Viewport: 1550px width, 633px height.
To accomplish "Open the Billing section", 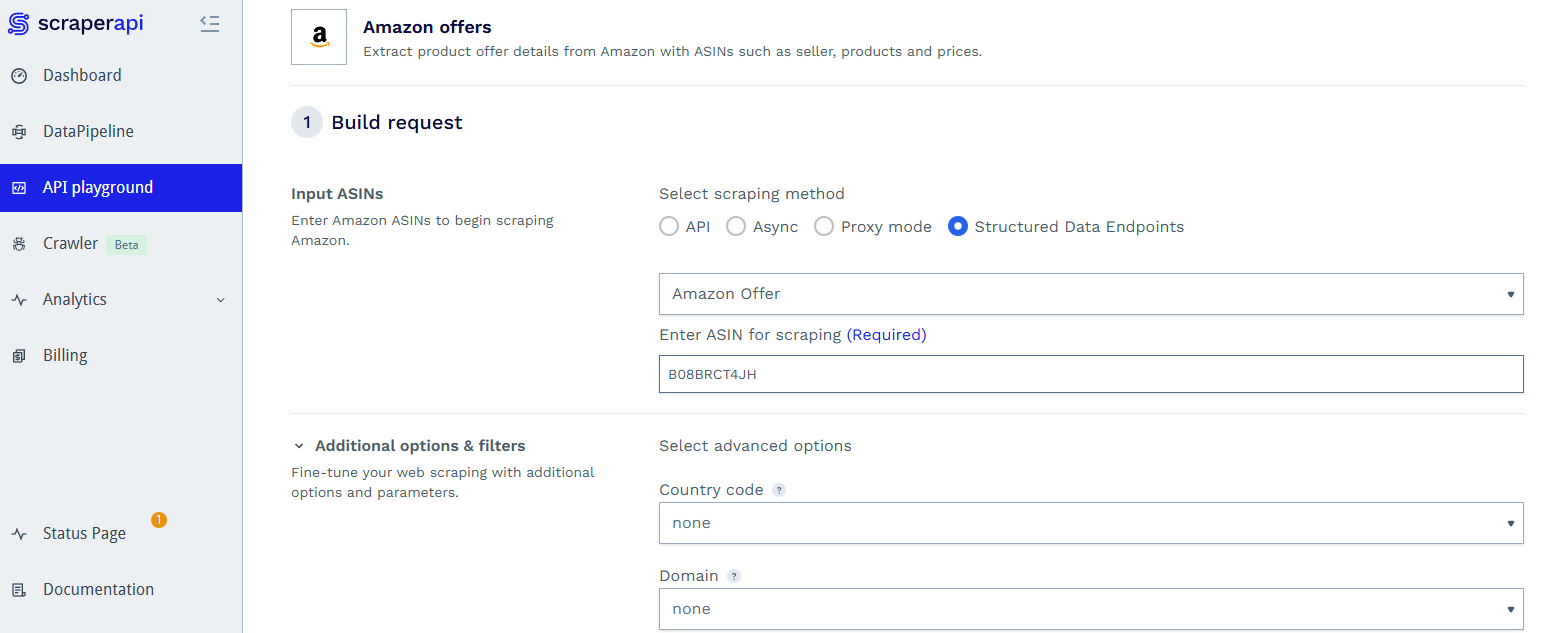I will [x=64, y=355].
